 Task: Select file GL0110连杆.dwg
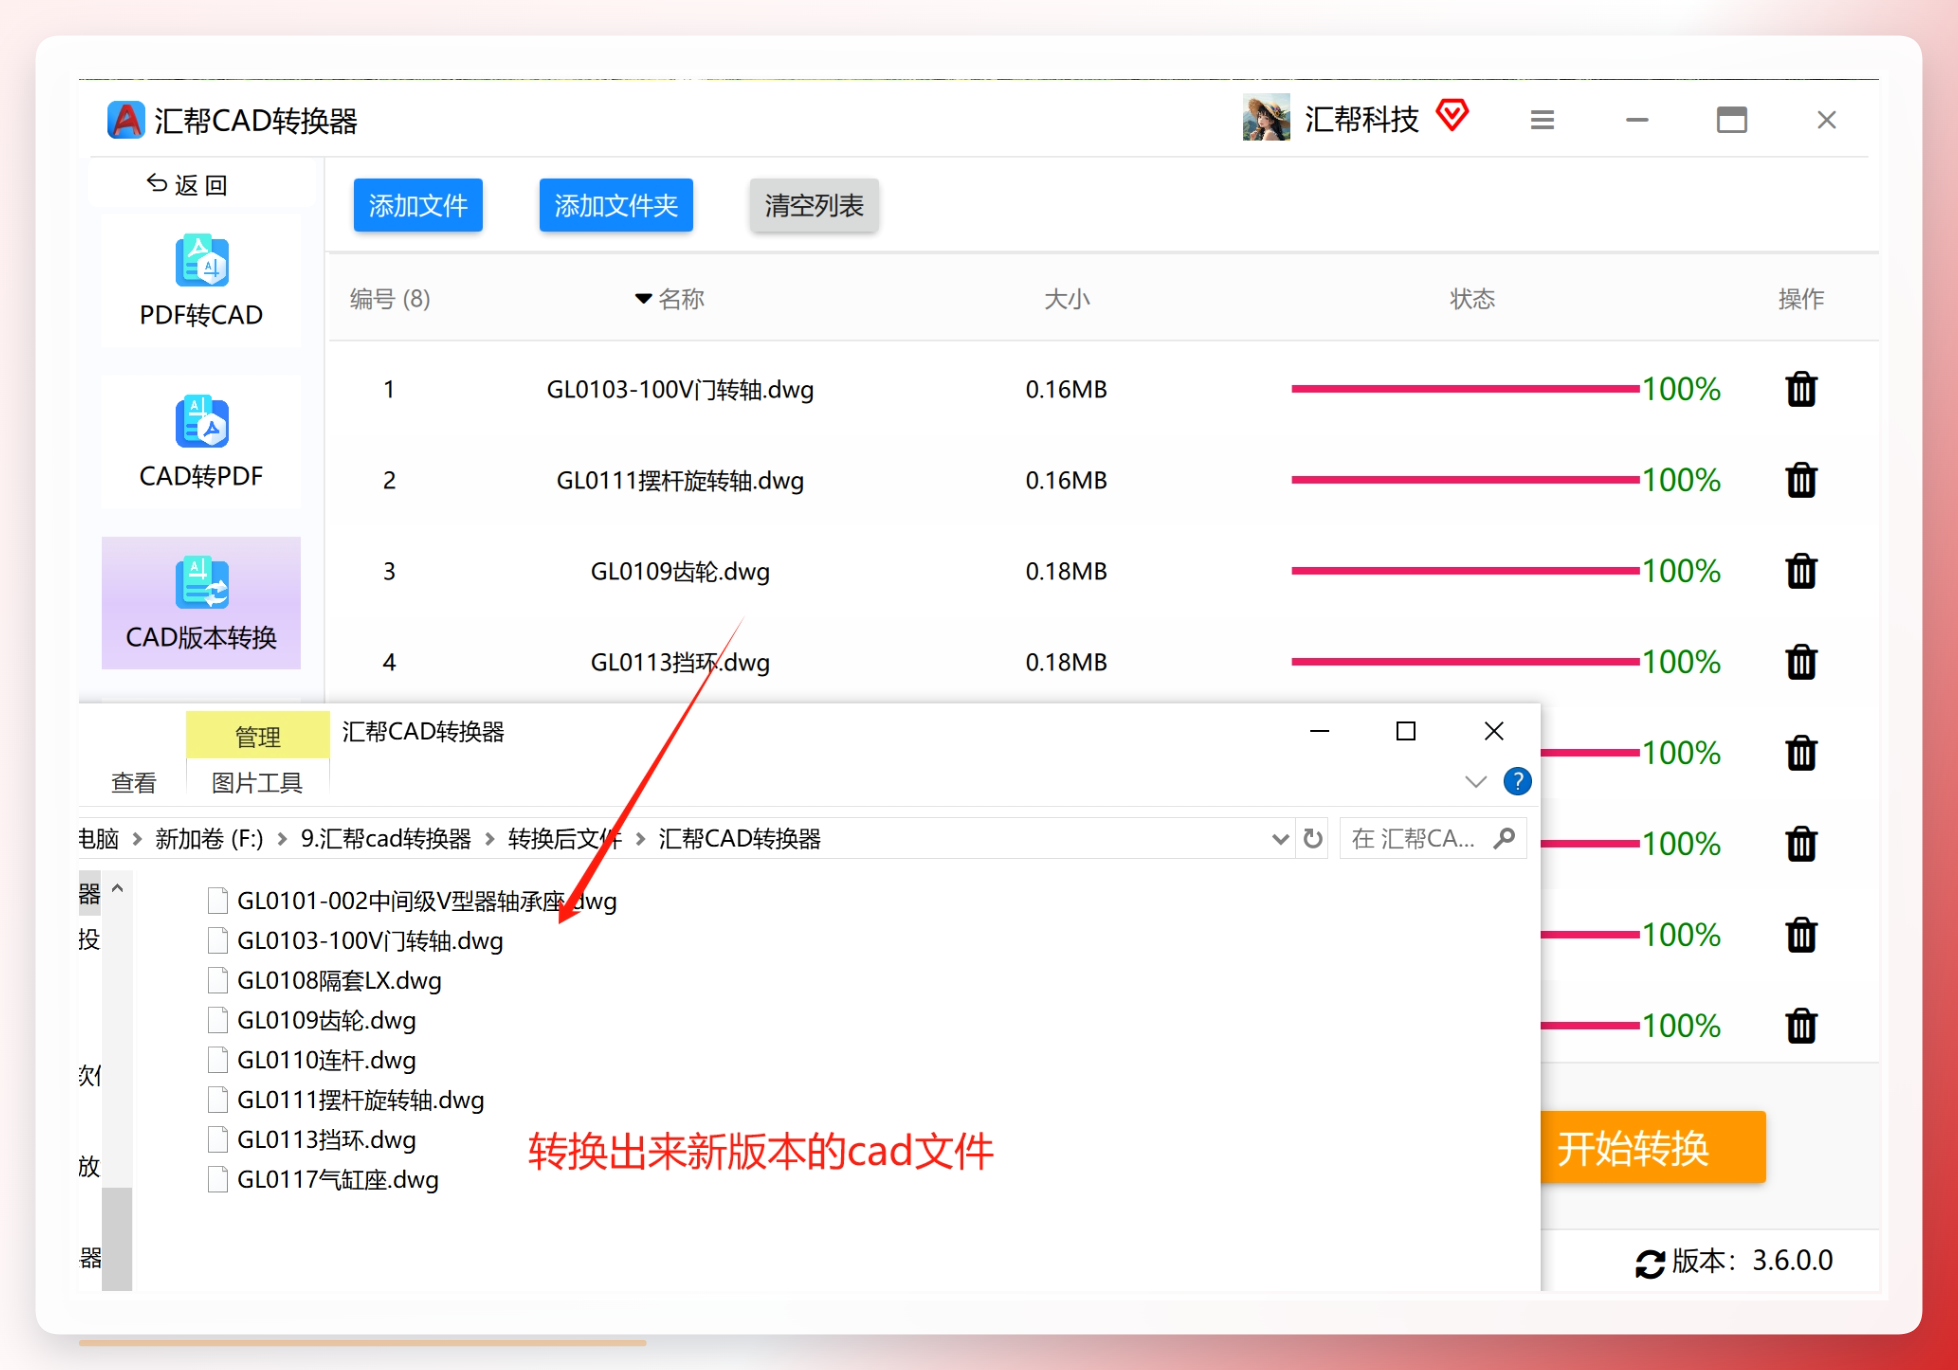click(x=312, y=1061)
